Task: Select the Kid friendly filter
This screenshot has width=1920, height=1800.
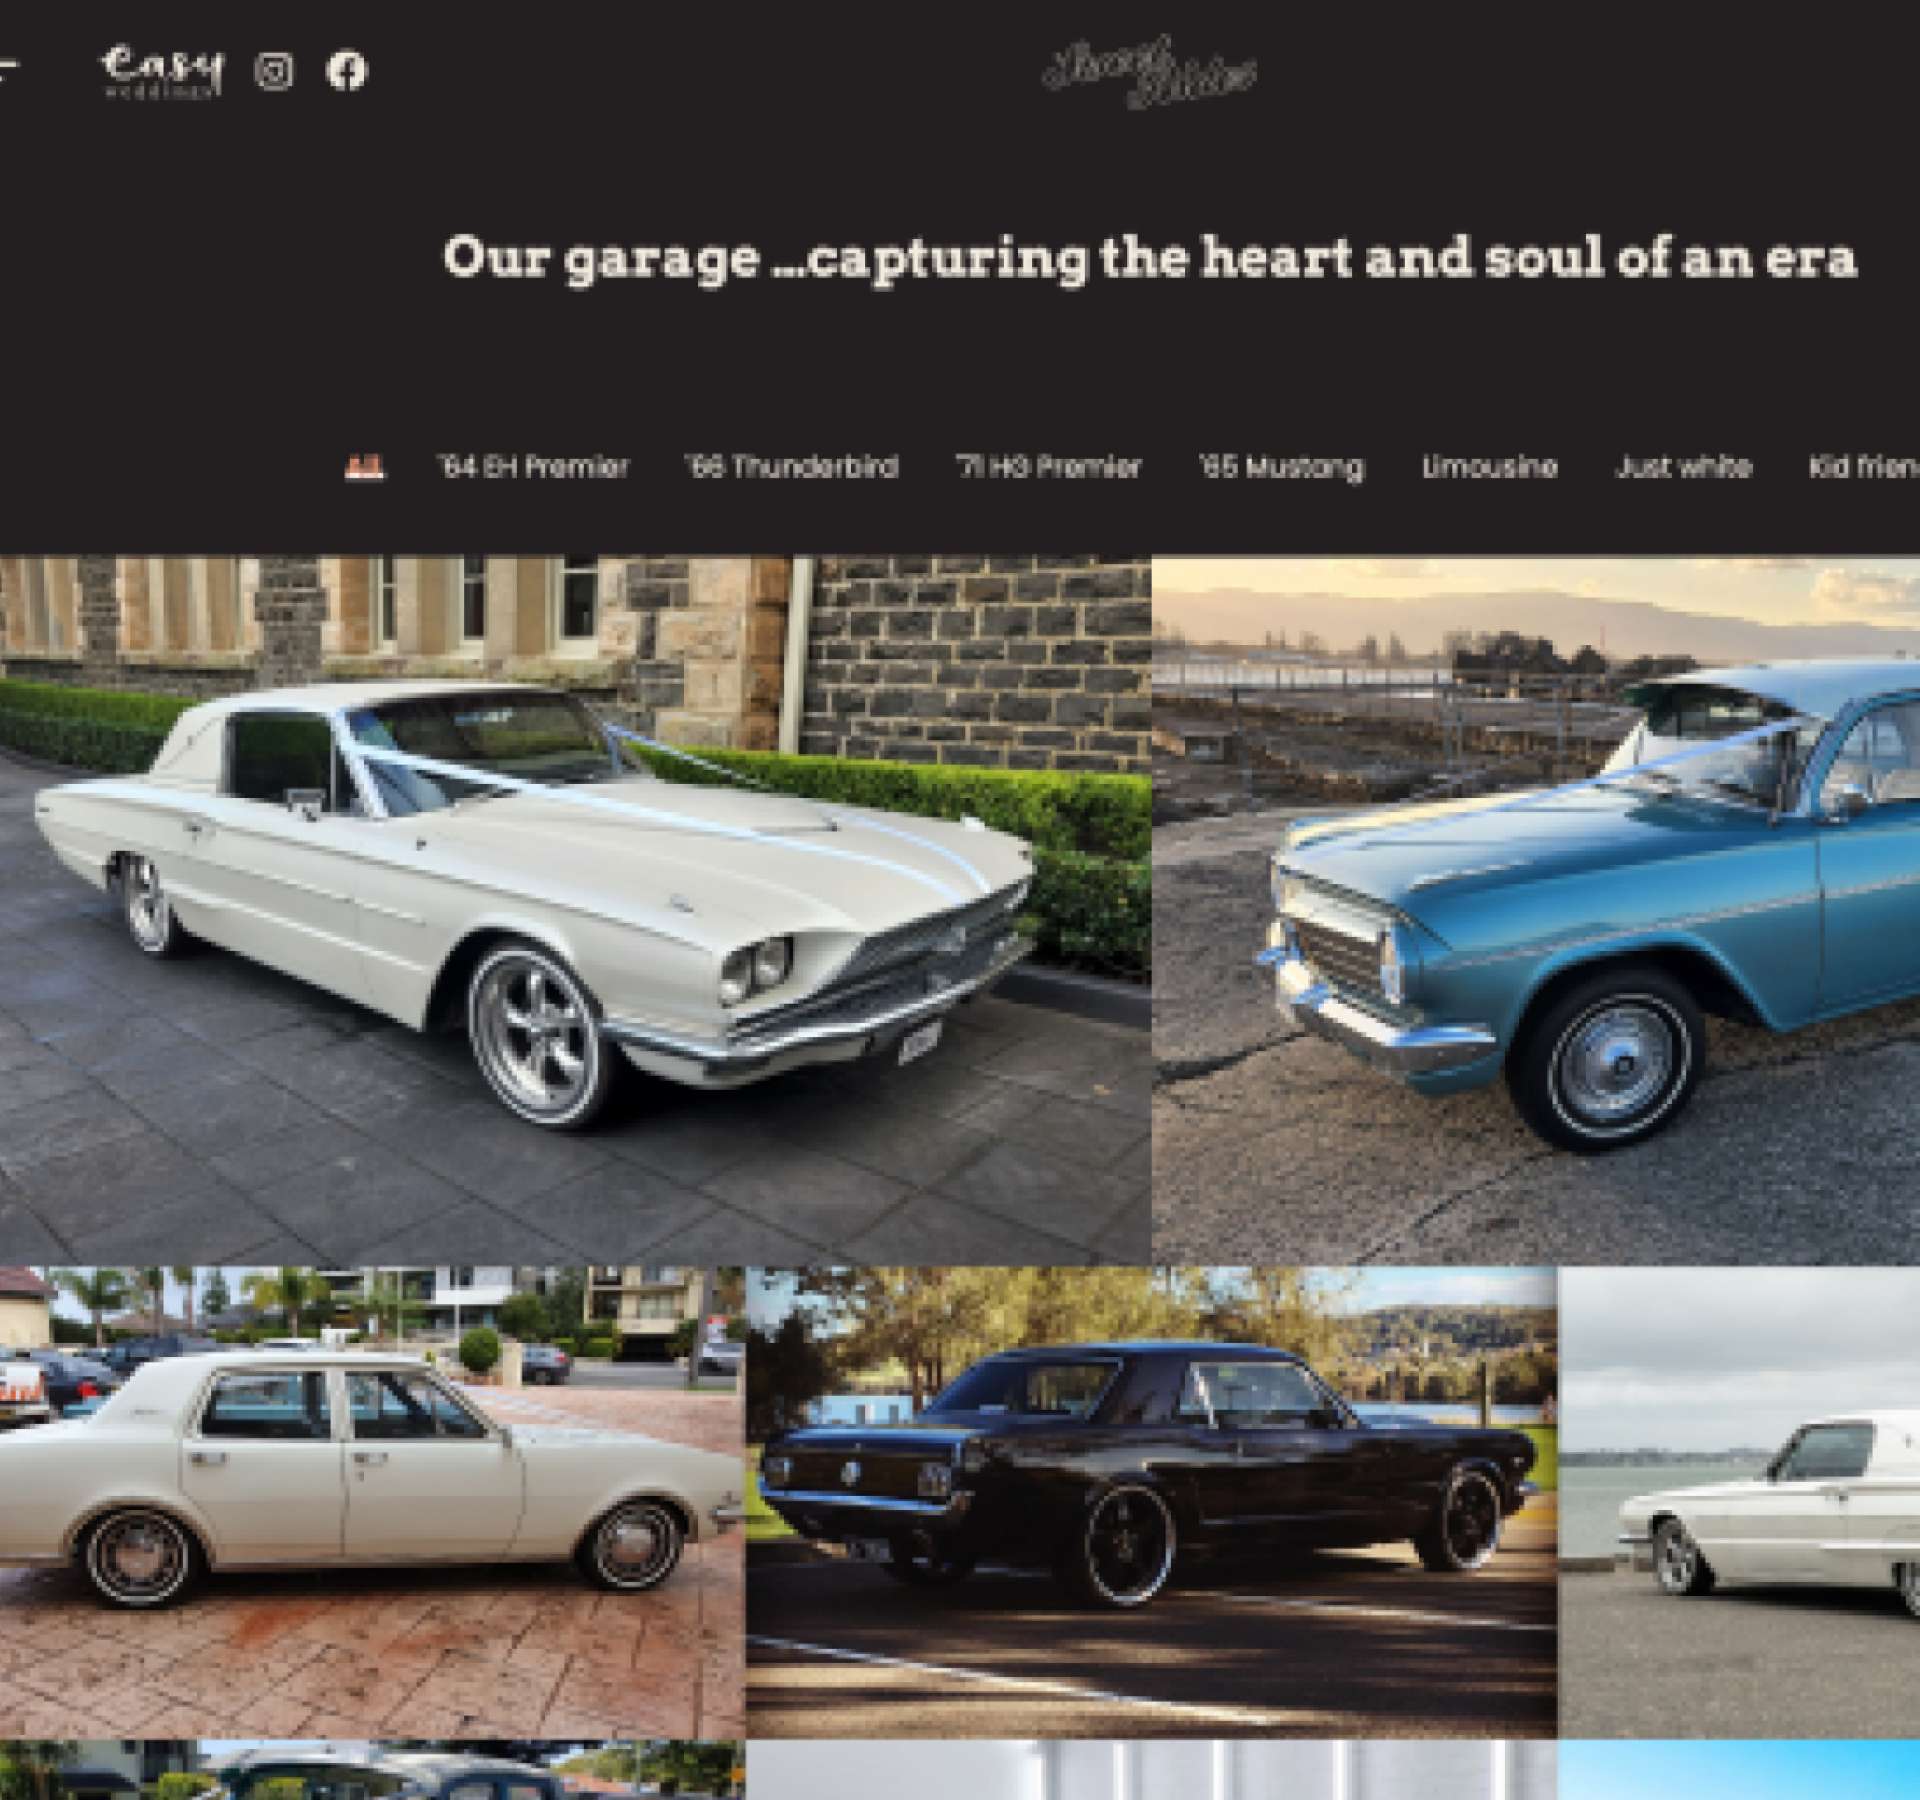Action: tap(1864, 467)
